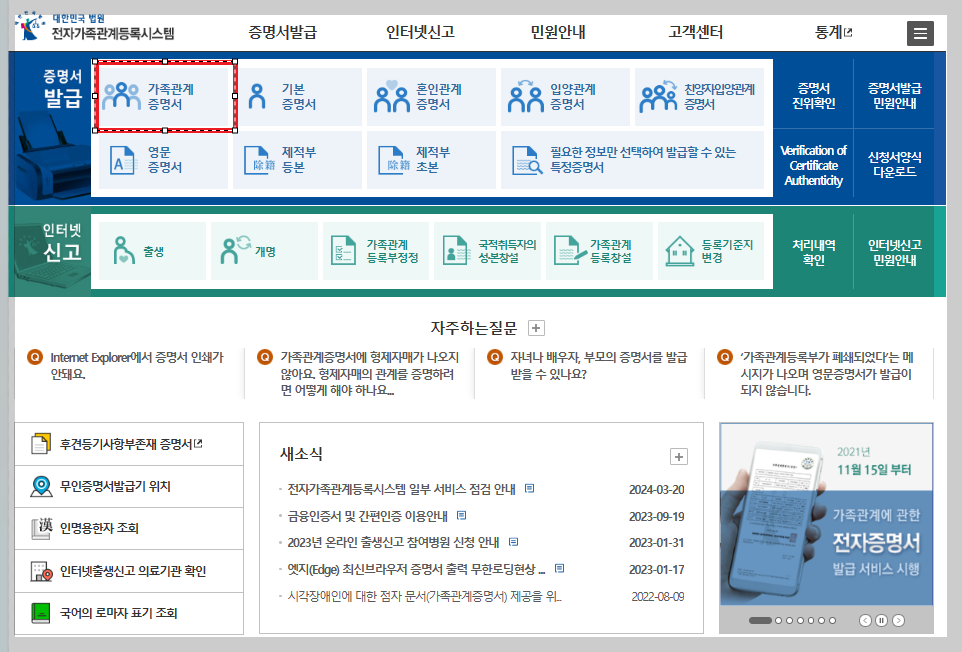Pause the promotional banner carousel
This screenshot has height=652, width=962.
click(x=882, y=620)
